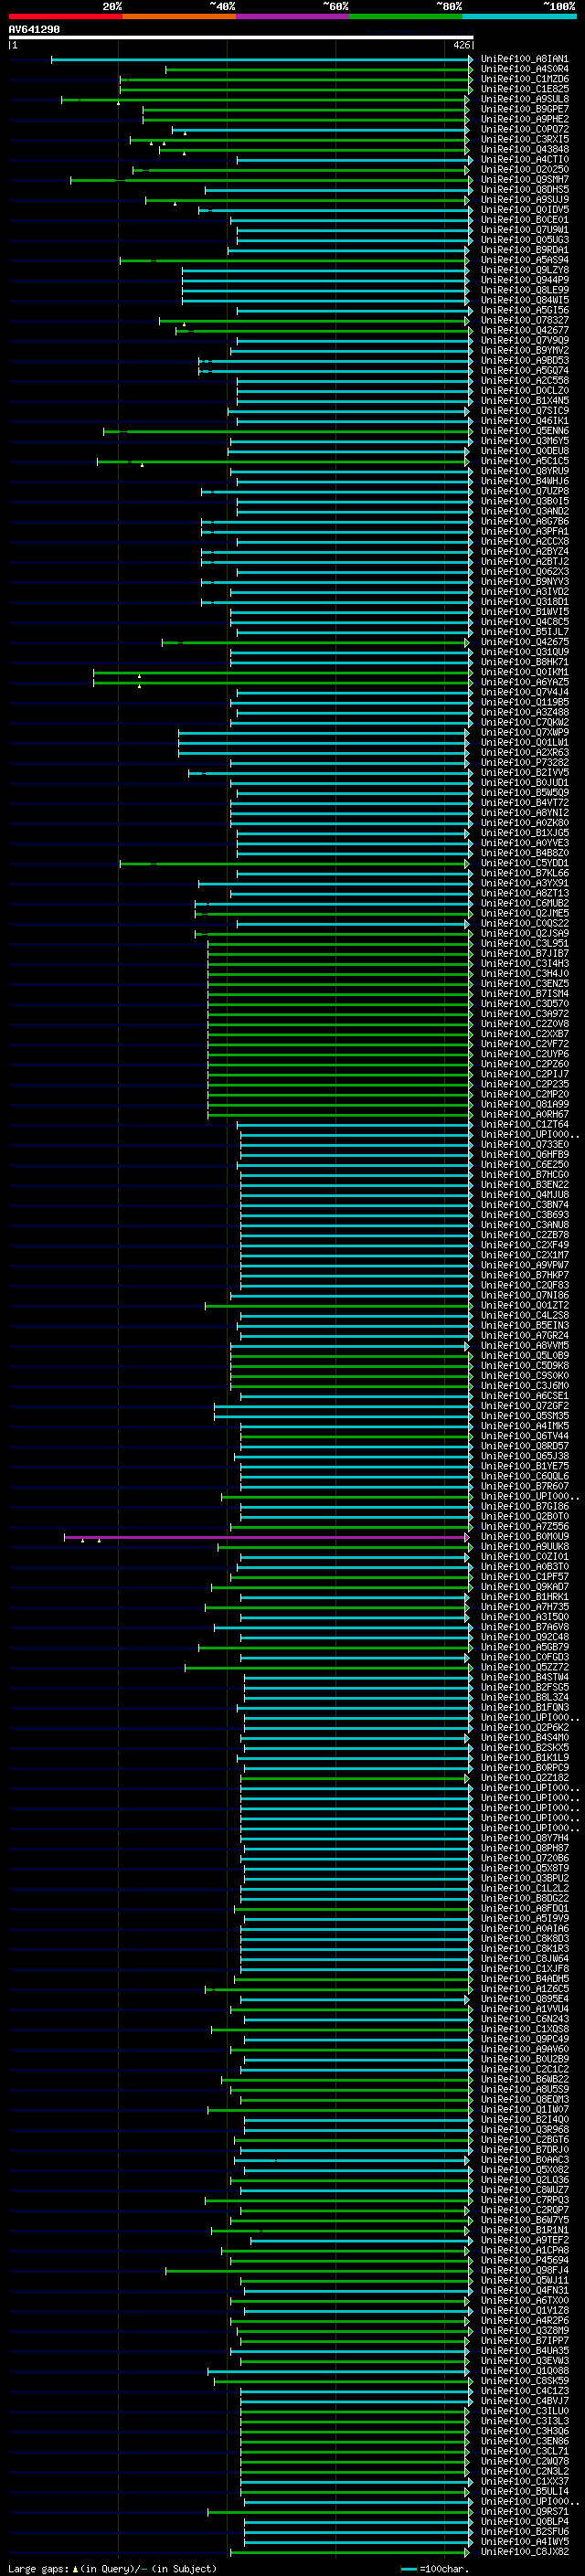Click the cyan alignment bar for UniRef100_A8IAN1
The width and height of the screenshot is (585, 2576).
[x=261, y=59]
